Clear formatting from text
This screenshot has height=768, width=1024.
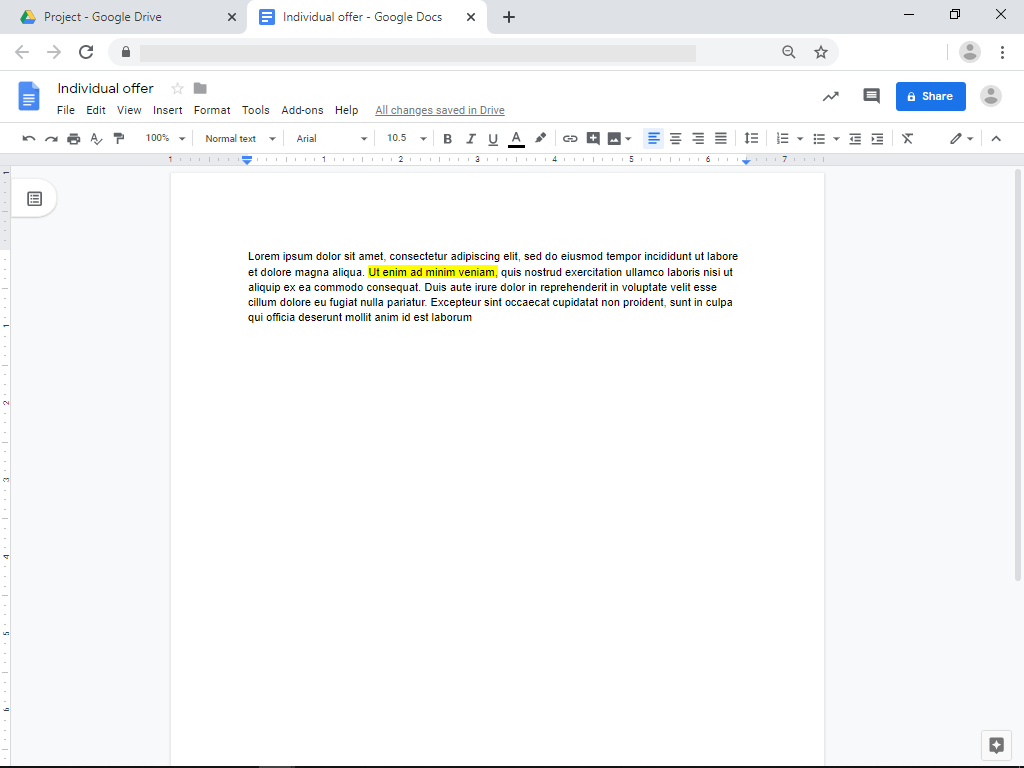(x=907, y=138)
